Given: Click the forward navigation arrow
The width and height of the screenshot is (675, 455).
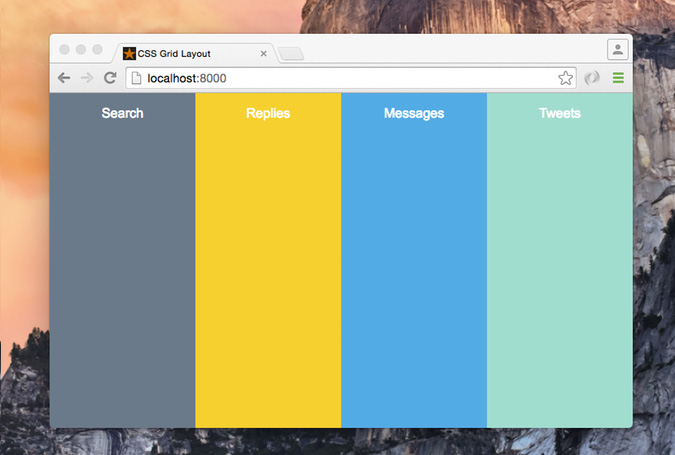Looking at the screenshot, I should [87, 78].
